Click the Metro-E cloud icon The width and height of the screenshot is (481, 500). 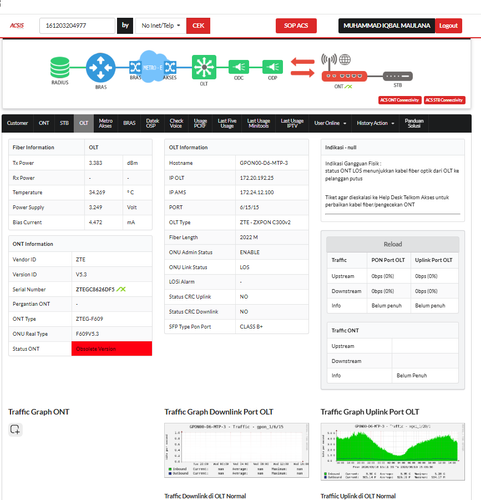point(153,67)
